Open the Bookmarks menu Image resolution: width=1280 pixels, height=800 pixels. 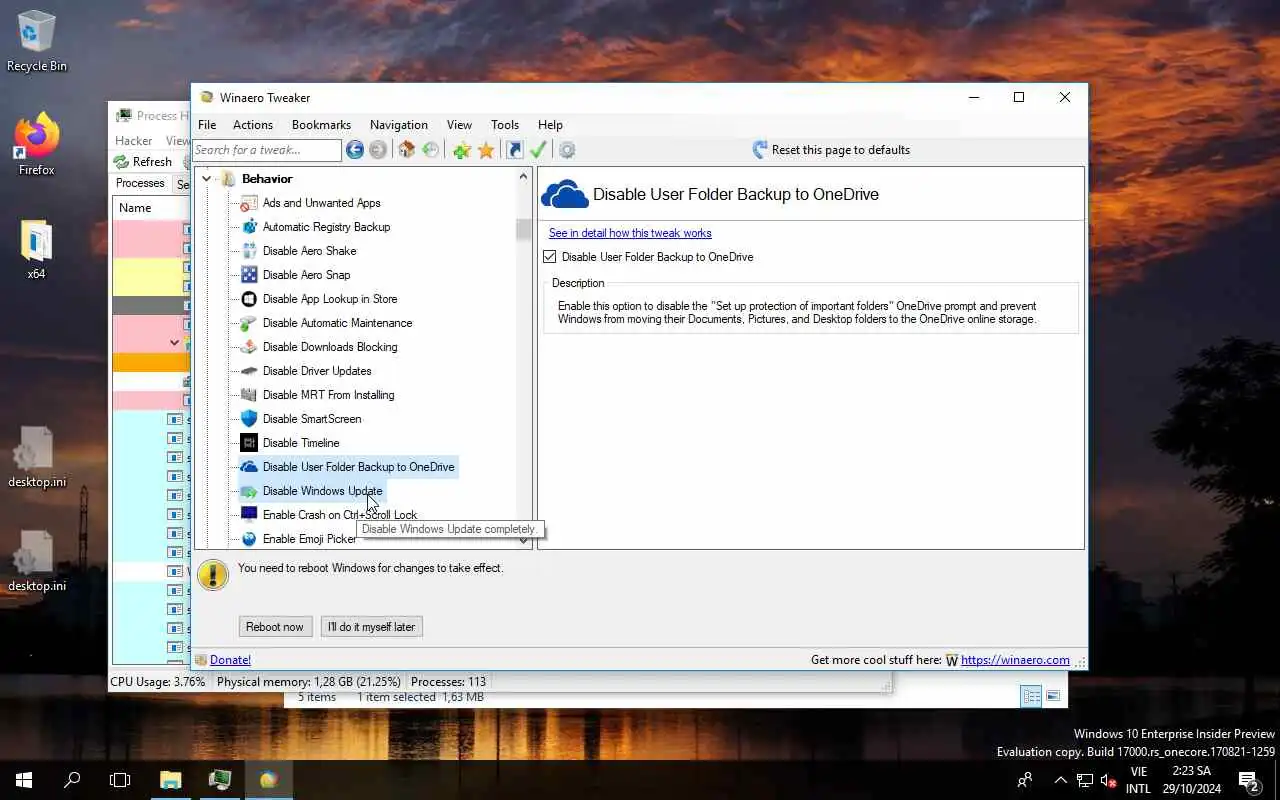321,125
